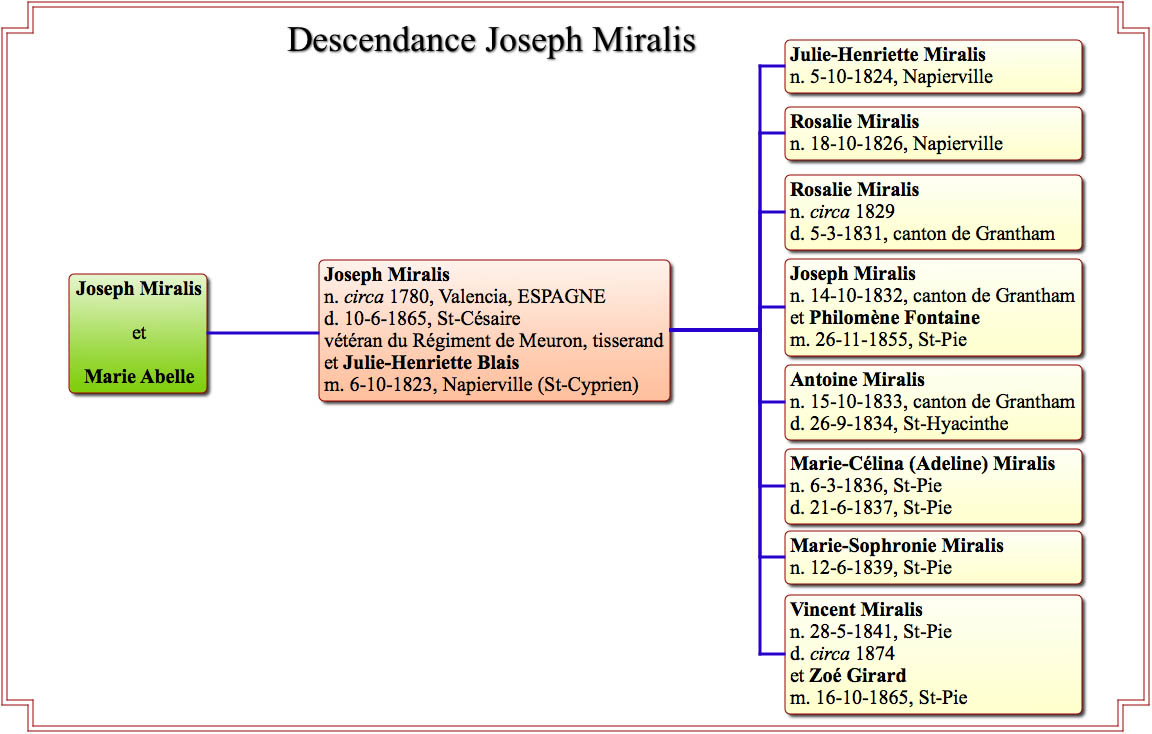This screenshot has width=1152, height=734.
Task: Click 'd. 21-6-1837, St-Pie' death line
Action: tap(871, 508)
